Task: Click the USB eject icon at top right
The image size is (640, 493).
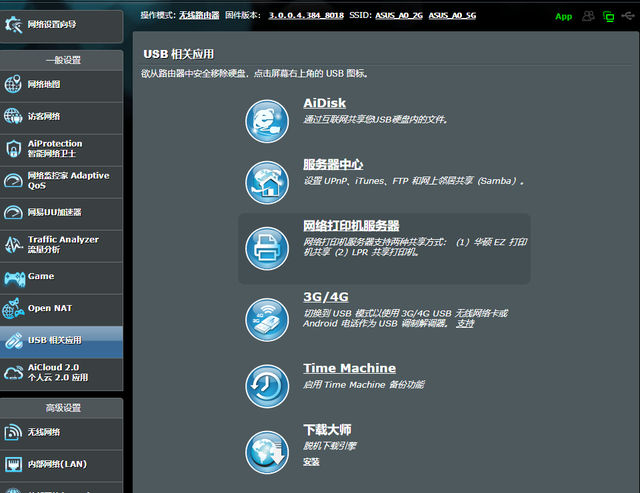Action: tap(628, 16)
